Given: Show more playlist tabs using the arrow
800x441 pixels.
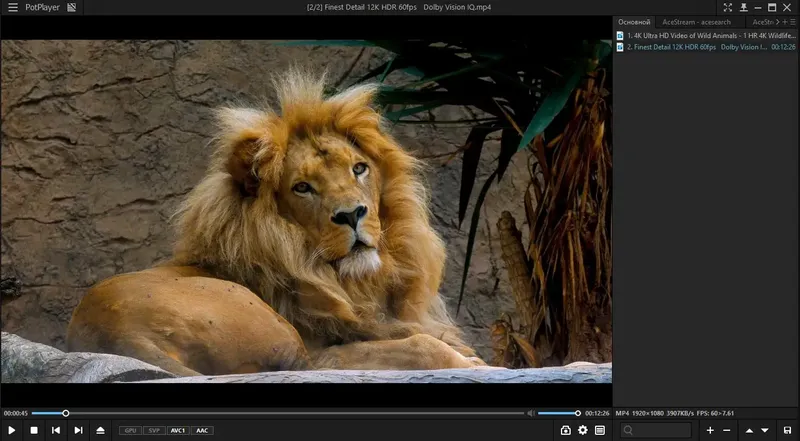Looking at the screenshot, I should (x=778, y=22).
